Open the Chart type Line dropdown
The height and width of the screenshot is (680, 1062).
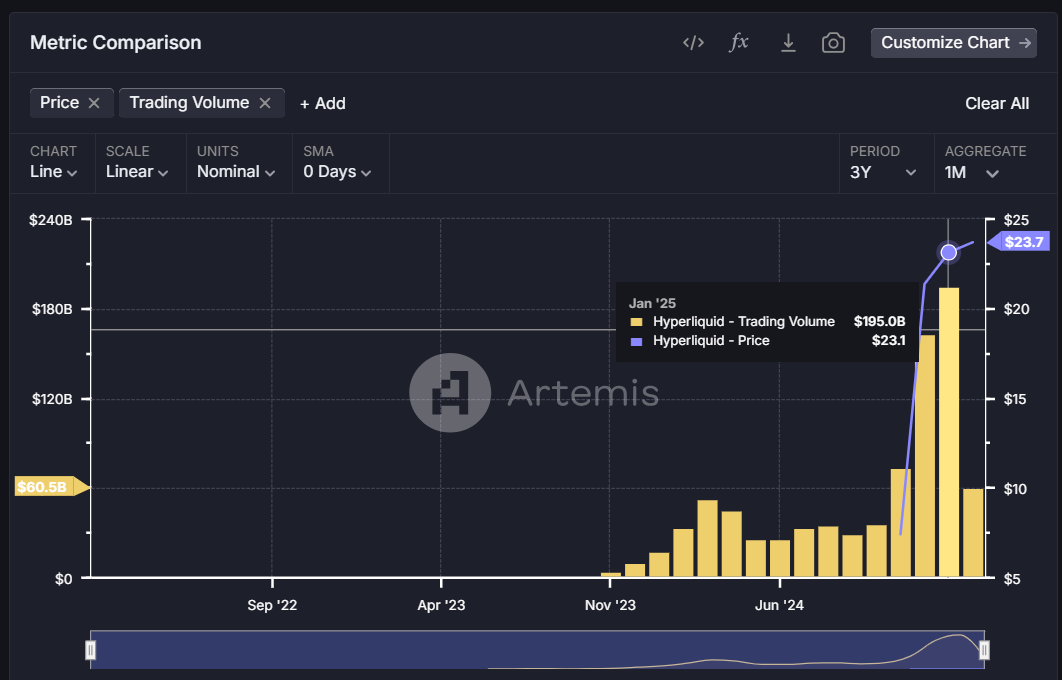click(x=54, y=172)
